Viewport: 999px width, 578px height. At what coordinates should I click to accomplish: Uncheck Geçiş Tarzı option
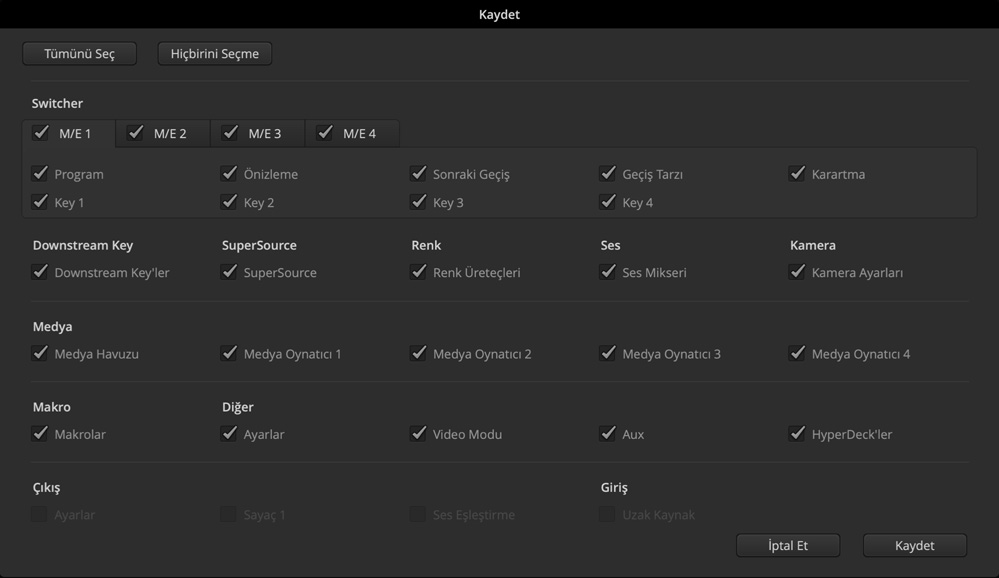tap(607, 174)
